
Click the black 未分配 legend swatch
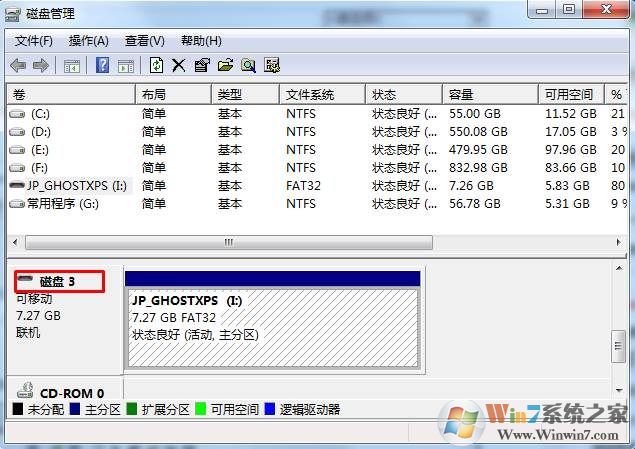[x=18, y=409]
